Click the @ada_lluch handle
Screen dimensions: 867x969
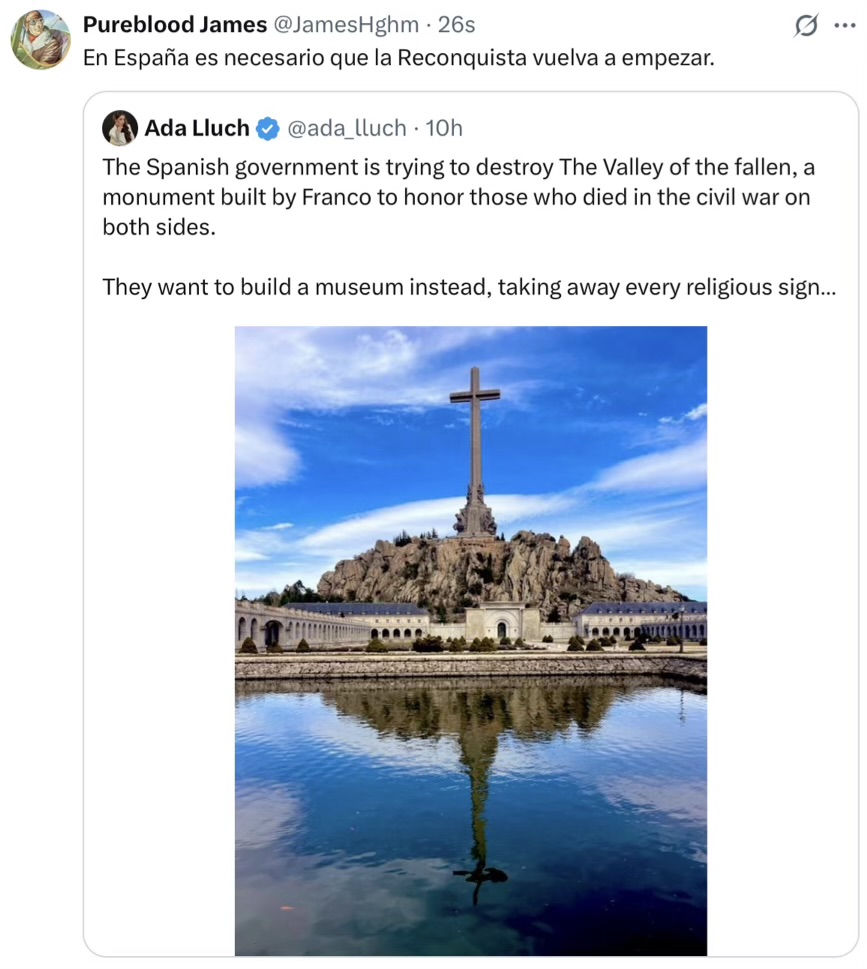point(347,128)
